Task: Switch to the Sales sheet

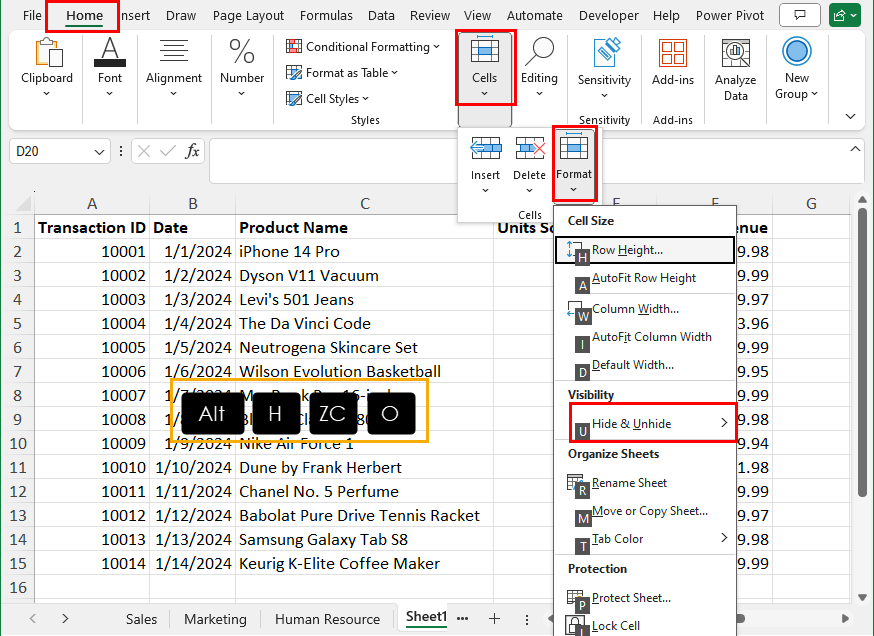Action: (x=141, y=619)
